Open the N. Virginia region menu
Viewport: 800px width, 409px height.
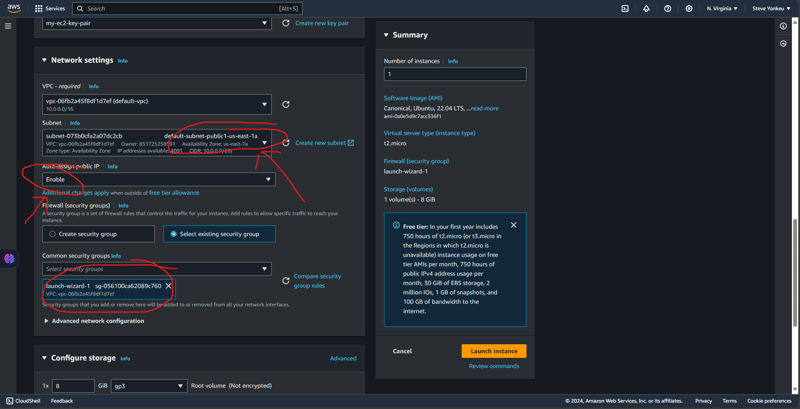click(722, 9)
